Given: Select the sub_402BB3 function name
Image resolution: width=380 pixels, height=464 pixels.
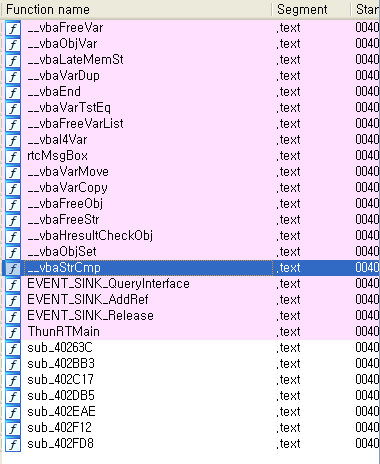Looking at the screenshot, I should tap(61, 364).
